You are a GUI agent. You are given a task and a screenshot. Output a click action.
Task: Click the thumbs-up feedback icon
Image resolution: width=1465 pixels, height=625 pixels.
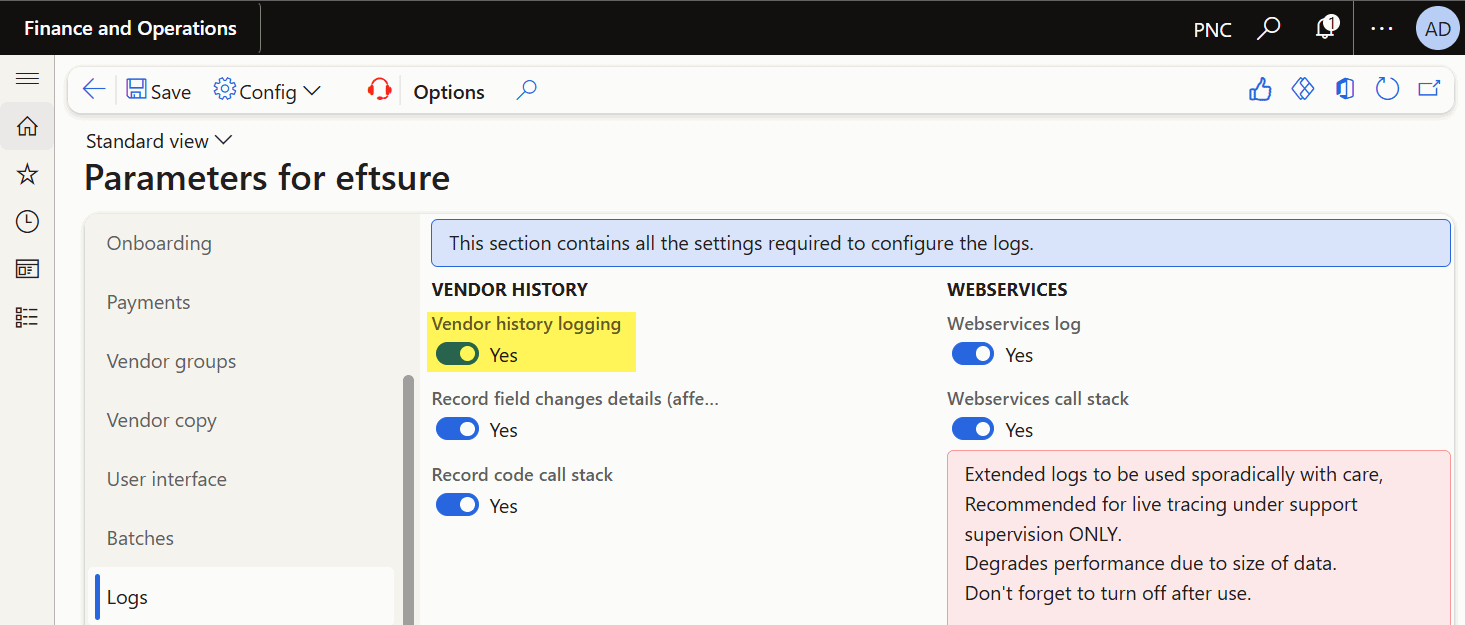tap(1260, 89)
